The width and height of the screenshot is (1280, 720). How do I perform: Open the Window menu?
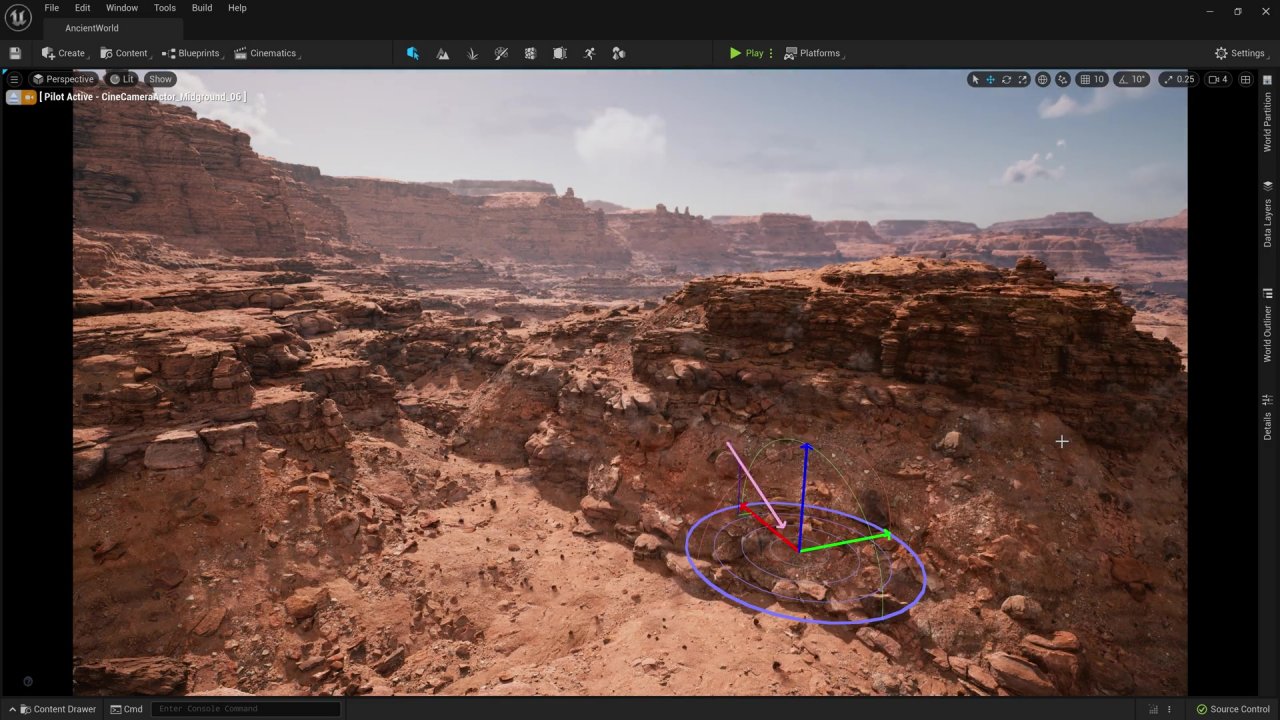click(x=122, y=8)
